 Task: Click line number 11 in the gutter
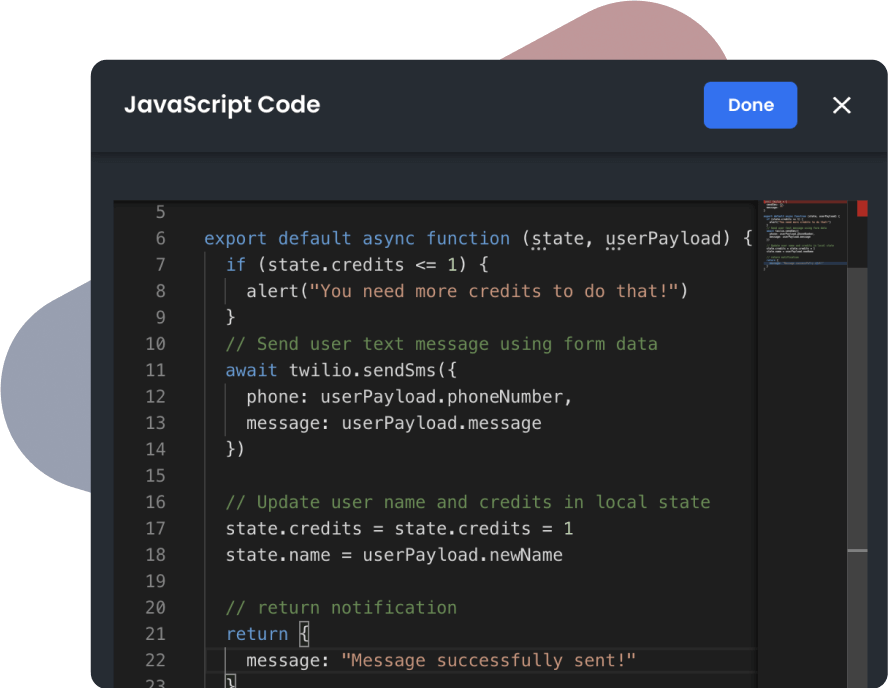tap(155, 370)
